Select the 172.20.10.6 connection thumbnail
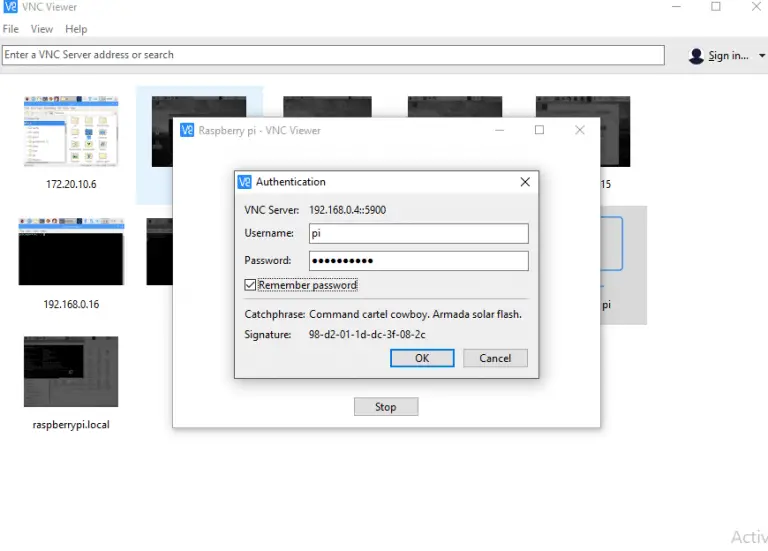768x551 pixels. click(x=71, y=131)
